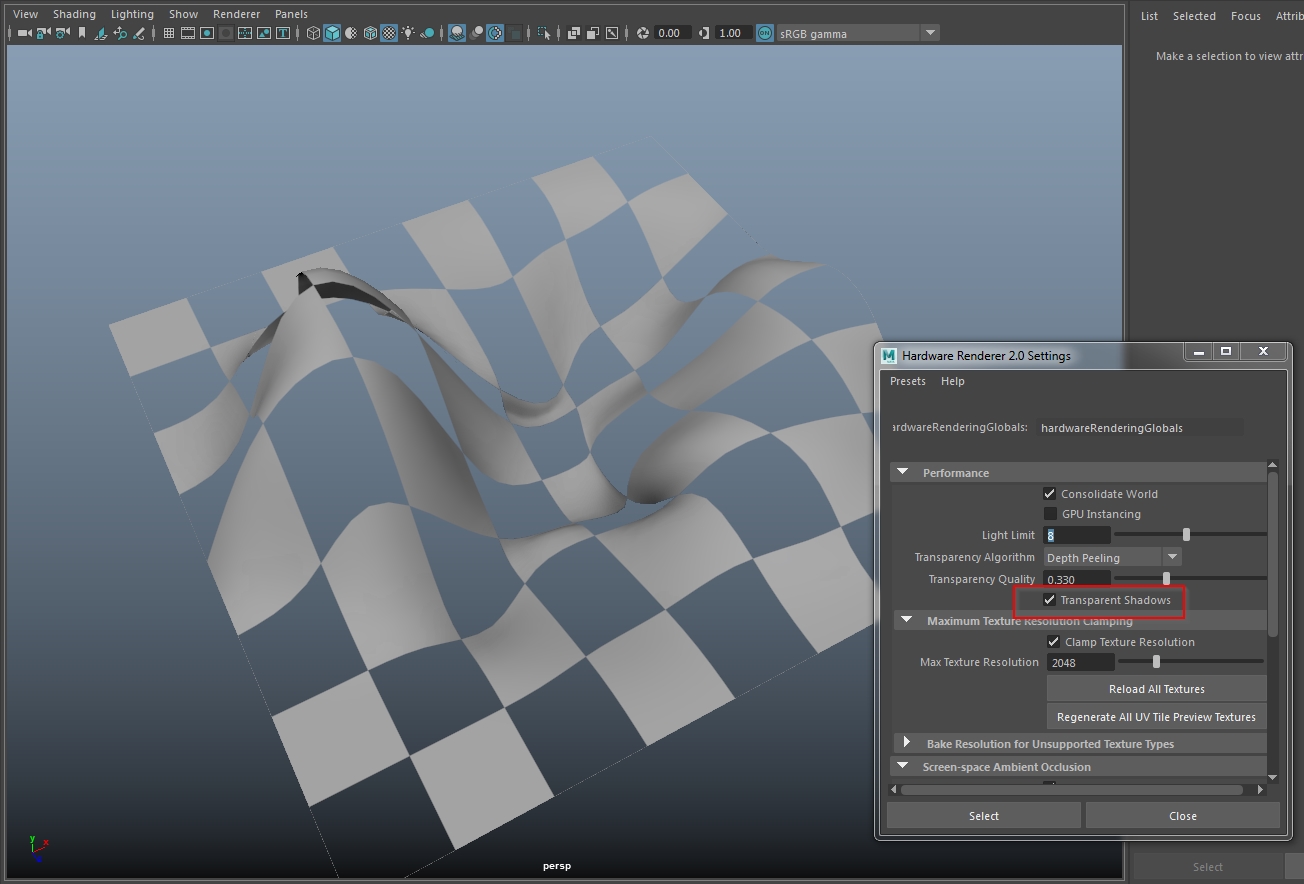Viewport: 1304px width, 884px height.
Task: Expand Bake Resolution for Unsupported Texture Types
Action: [907, 743]
